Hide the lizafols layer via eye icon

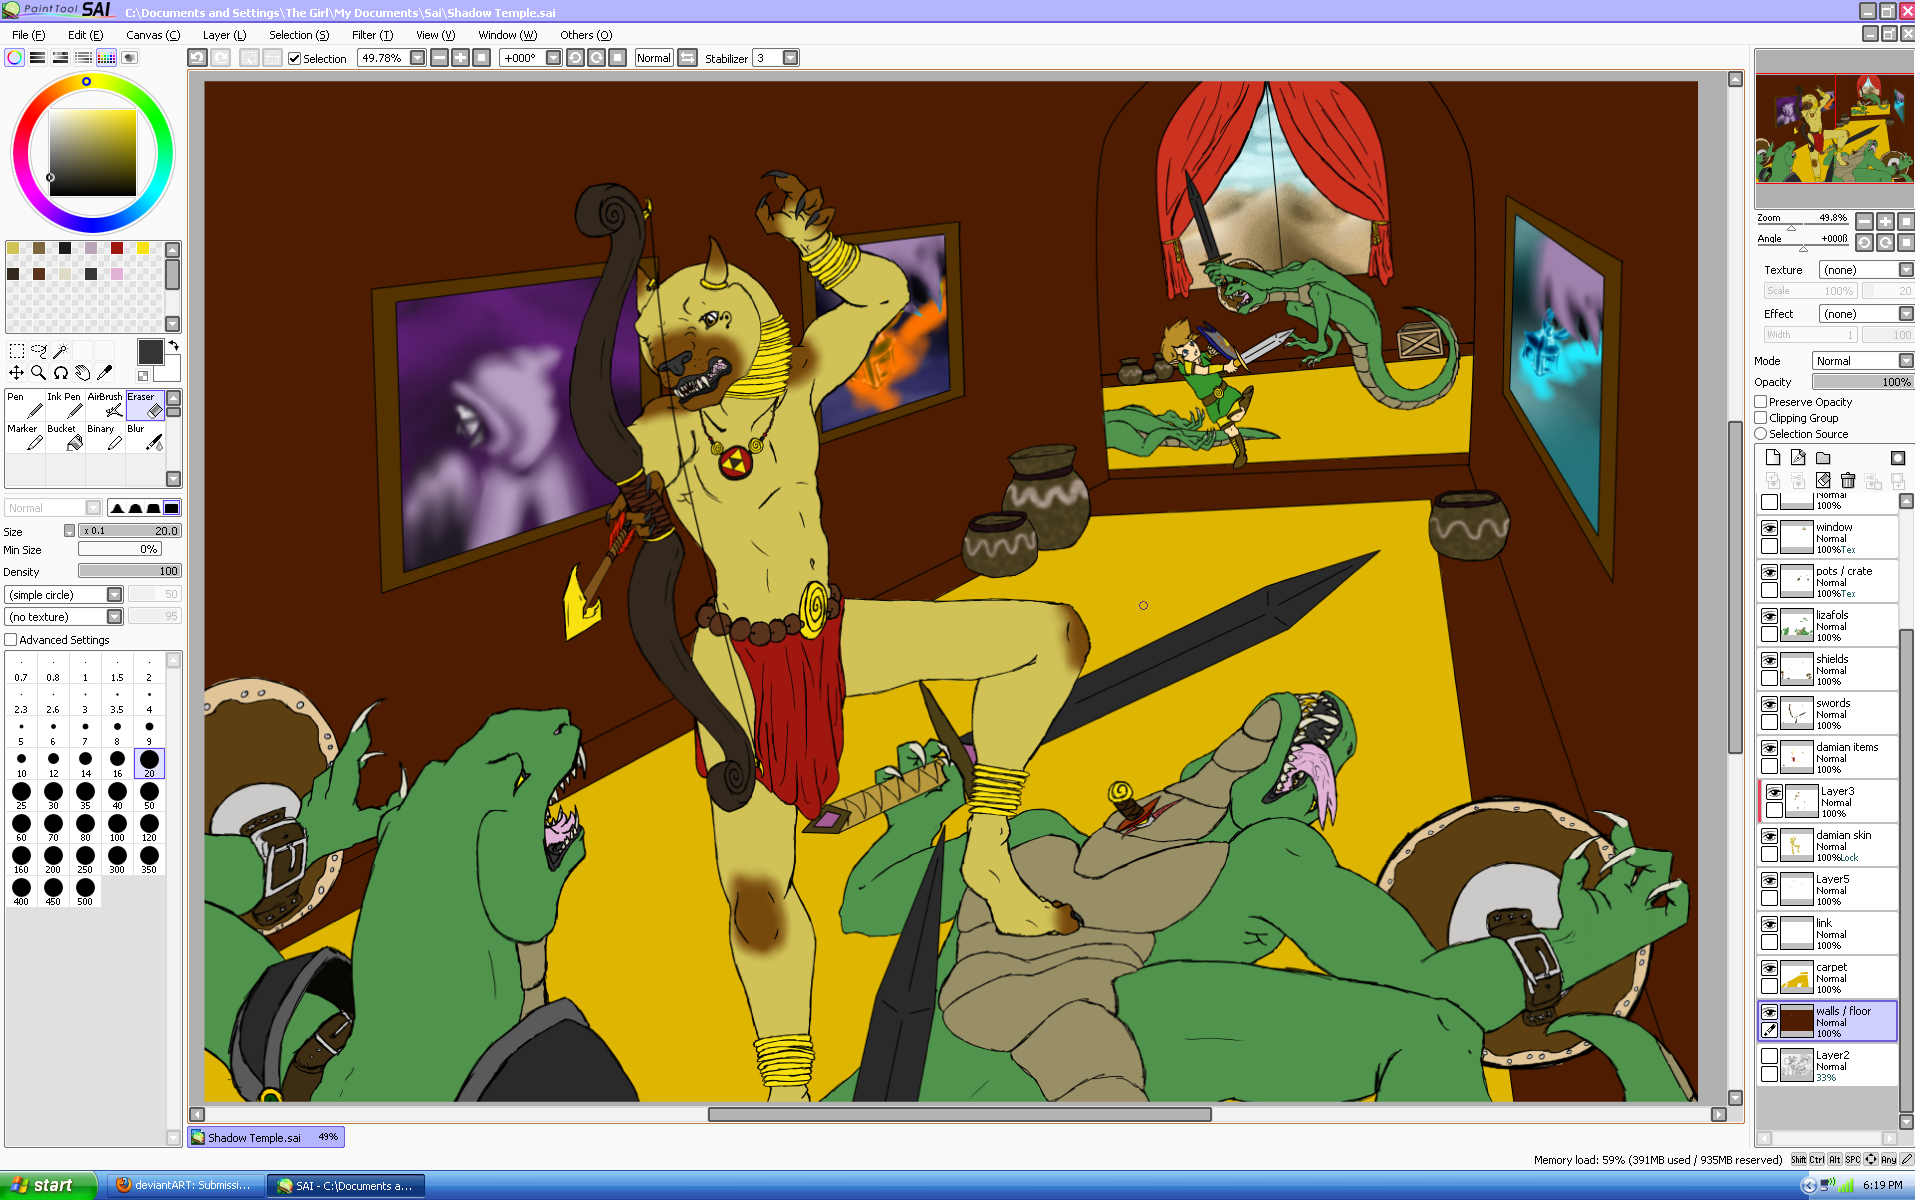[1770, 616]
